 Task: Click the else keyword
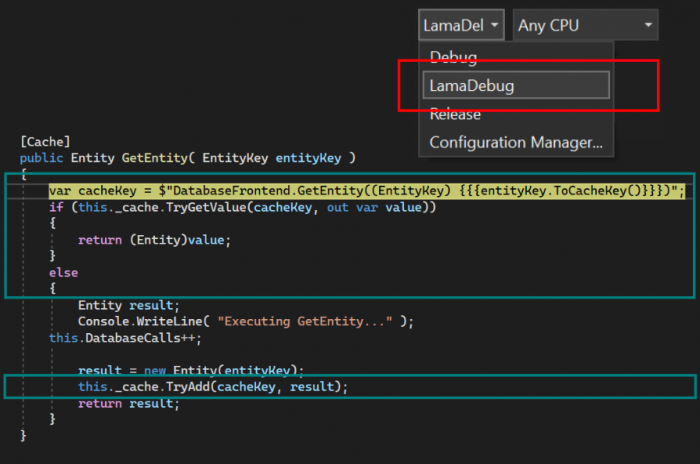pyautogui.click(x=63, y=272)
